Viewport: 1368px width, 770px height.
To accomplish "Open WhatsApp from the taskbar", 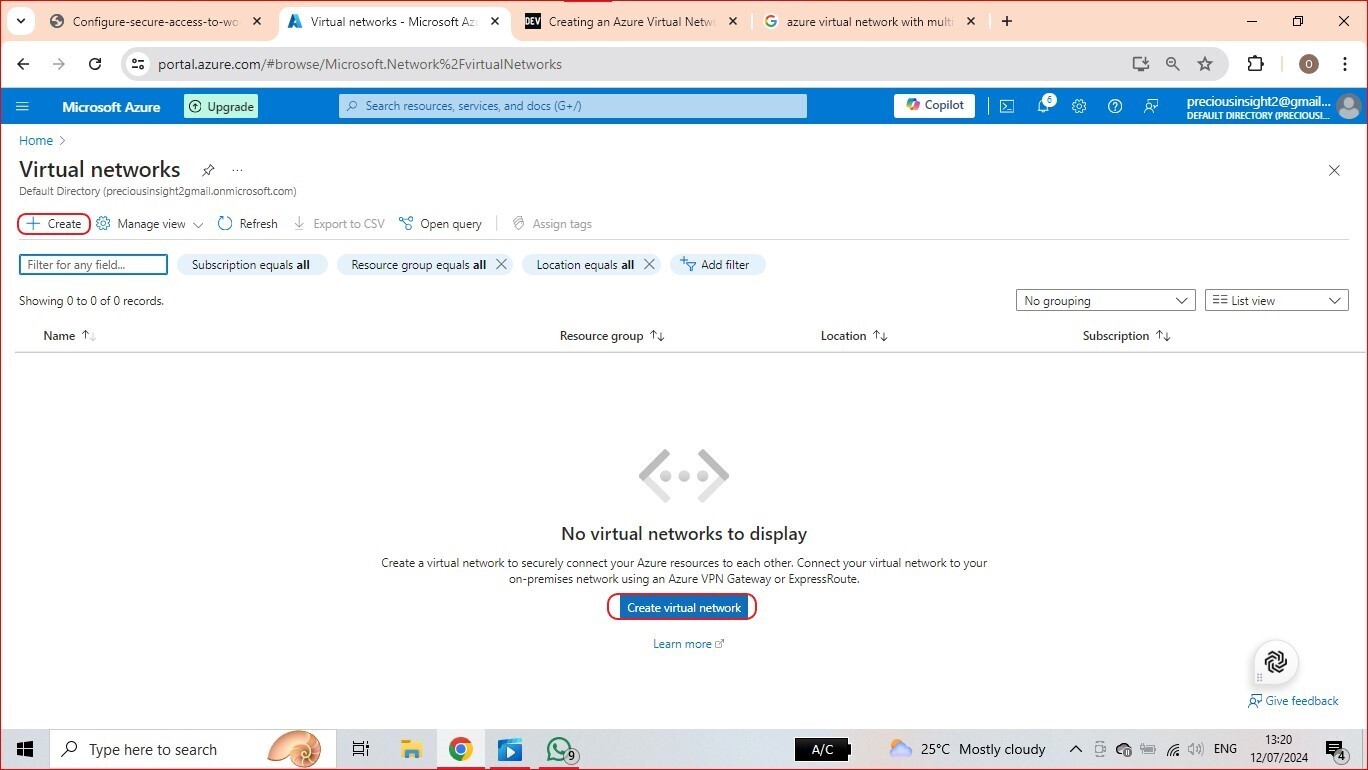I will 560,749.
